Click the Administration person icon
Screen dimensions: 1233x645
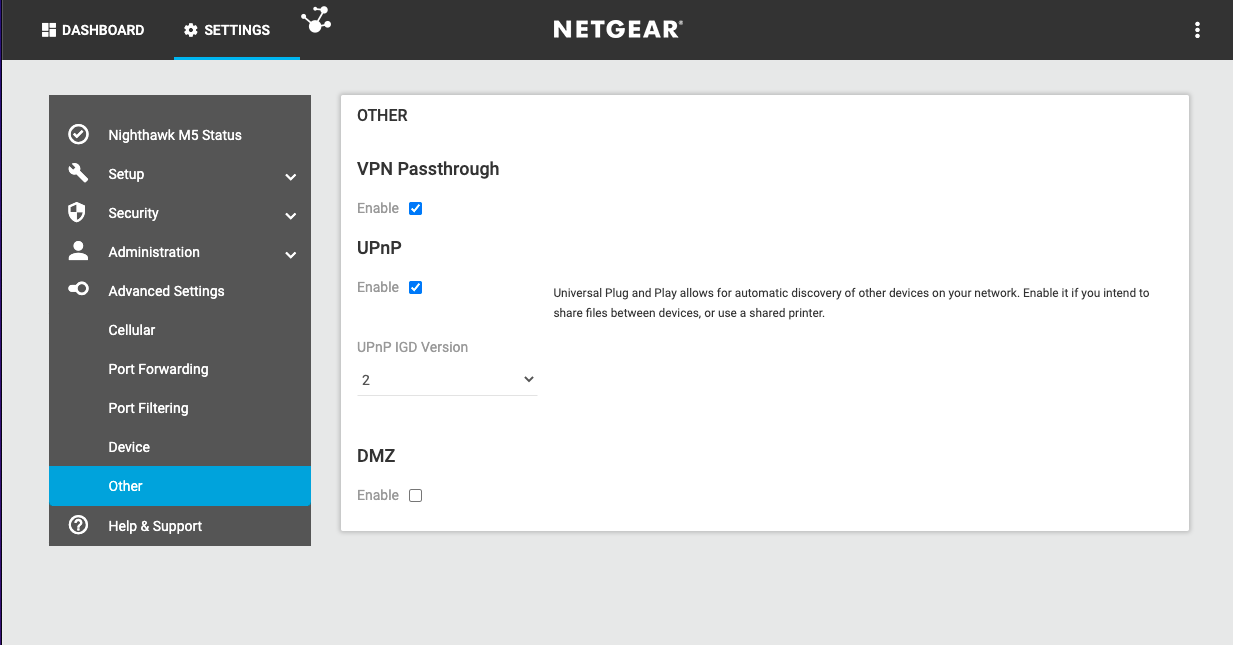78,251
